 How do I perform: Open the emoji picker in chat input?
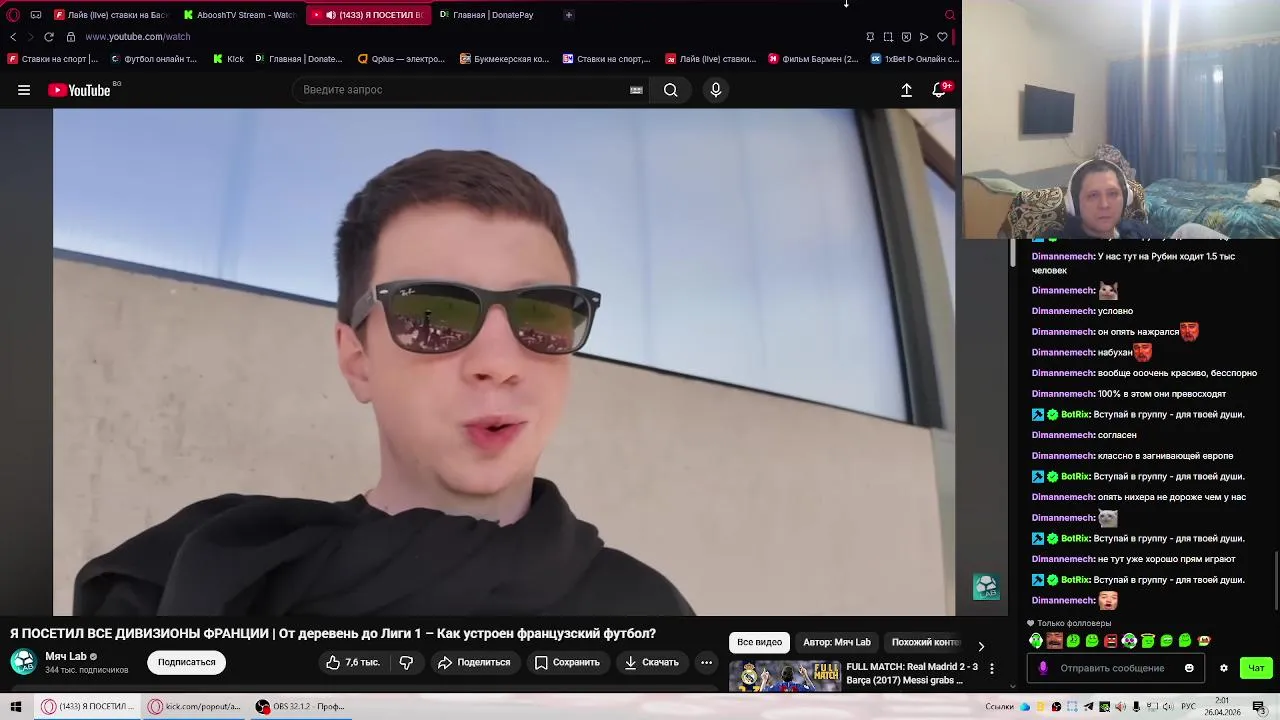click(1189, 668)
